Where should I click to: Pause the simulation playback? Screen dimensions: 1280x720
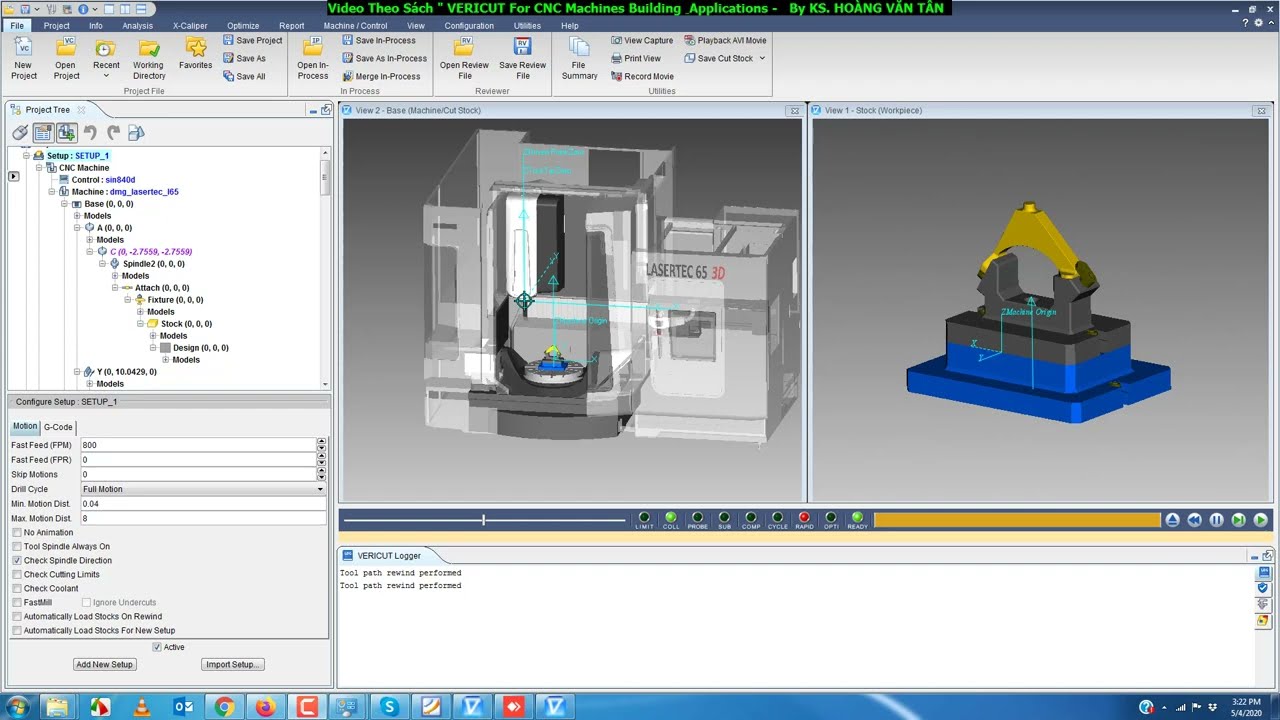pos(1216,520)
